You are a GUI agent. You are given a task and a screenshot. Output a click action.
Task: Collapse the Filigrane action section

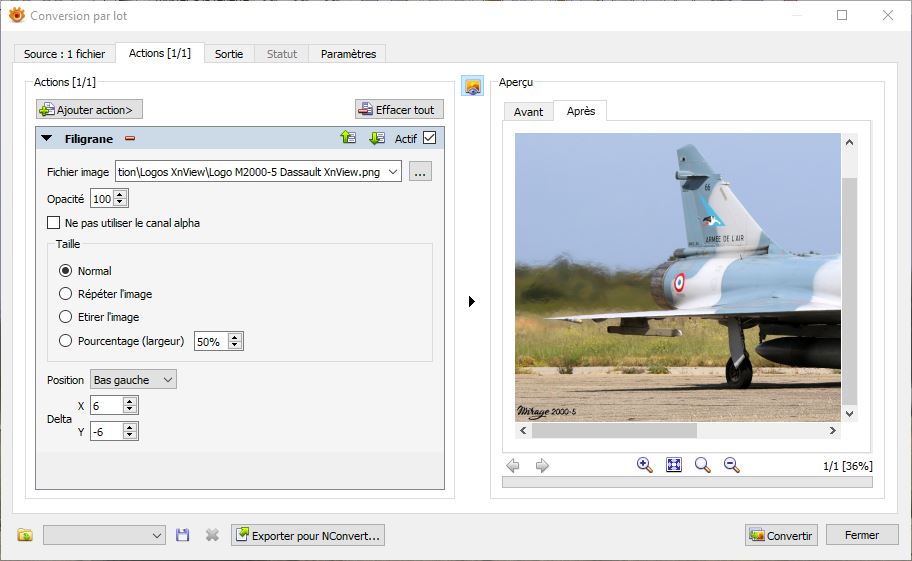point(47,138)
